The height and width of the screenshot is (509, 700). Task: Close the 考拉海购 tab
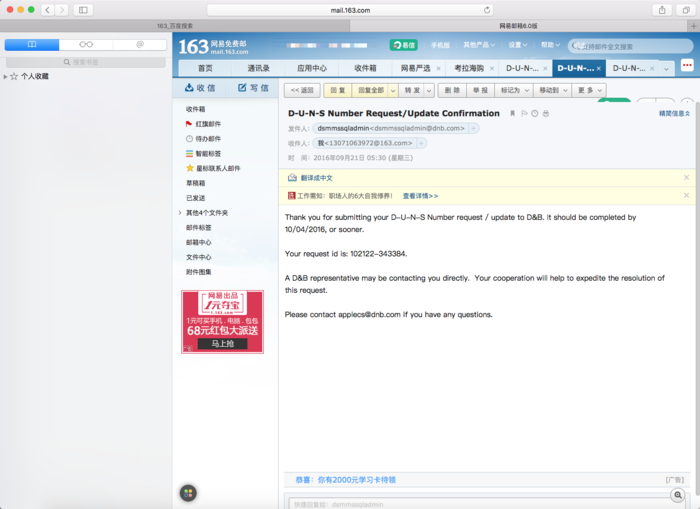tap(492, 69)
